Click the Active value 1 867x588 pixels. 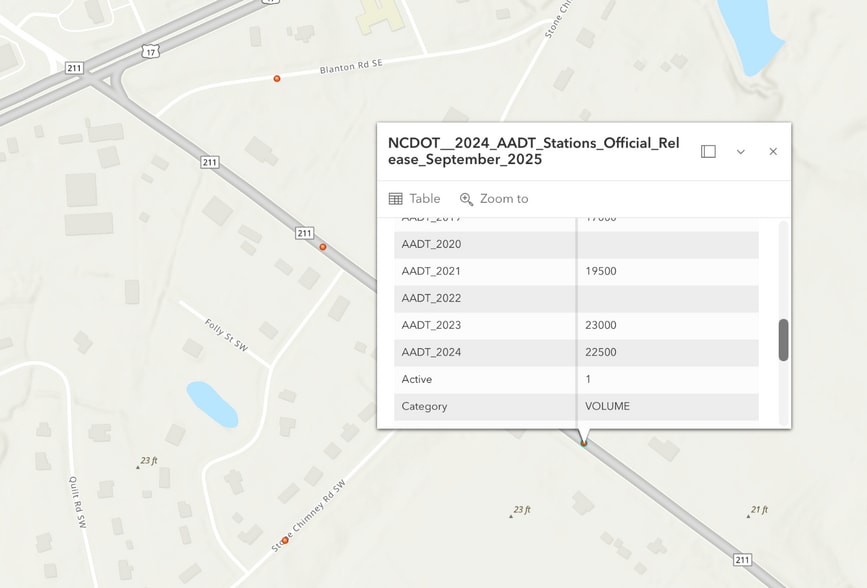pyautogui.click(x=588, y=379)
